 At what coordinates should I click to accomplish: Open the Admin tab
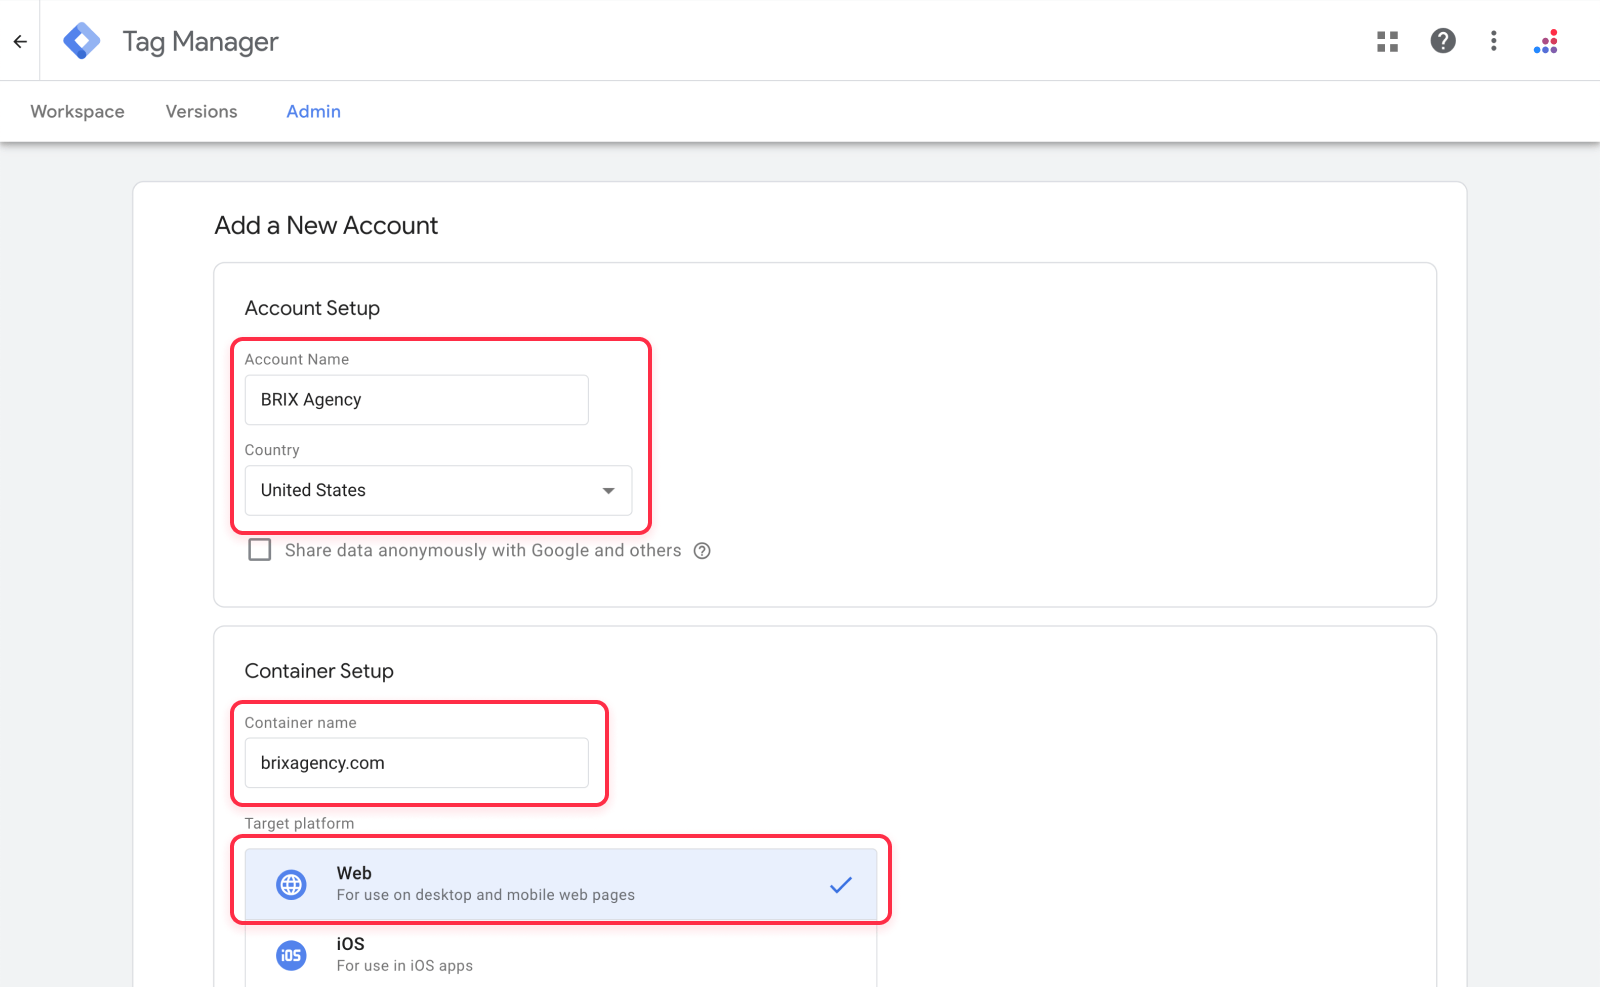click(314, 112)
